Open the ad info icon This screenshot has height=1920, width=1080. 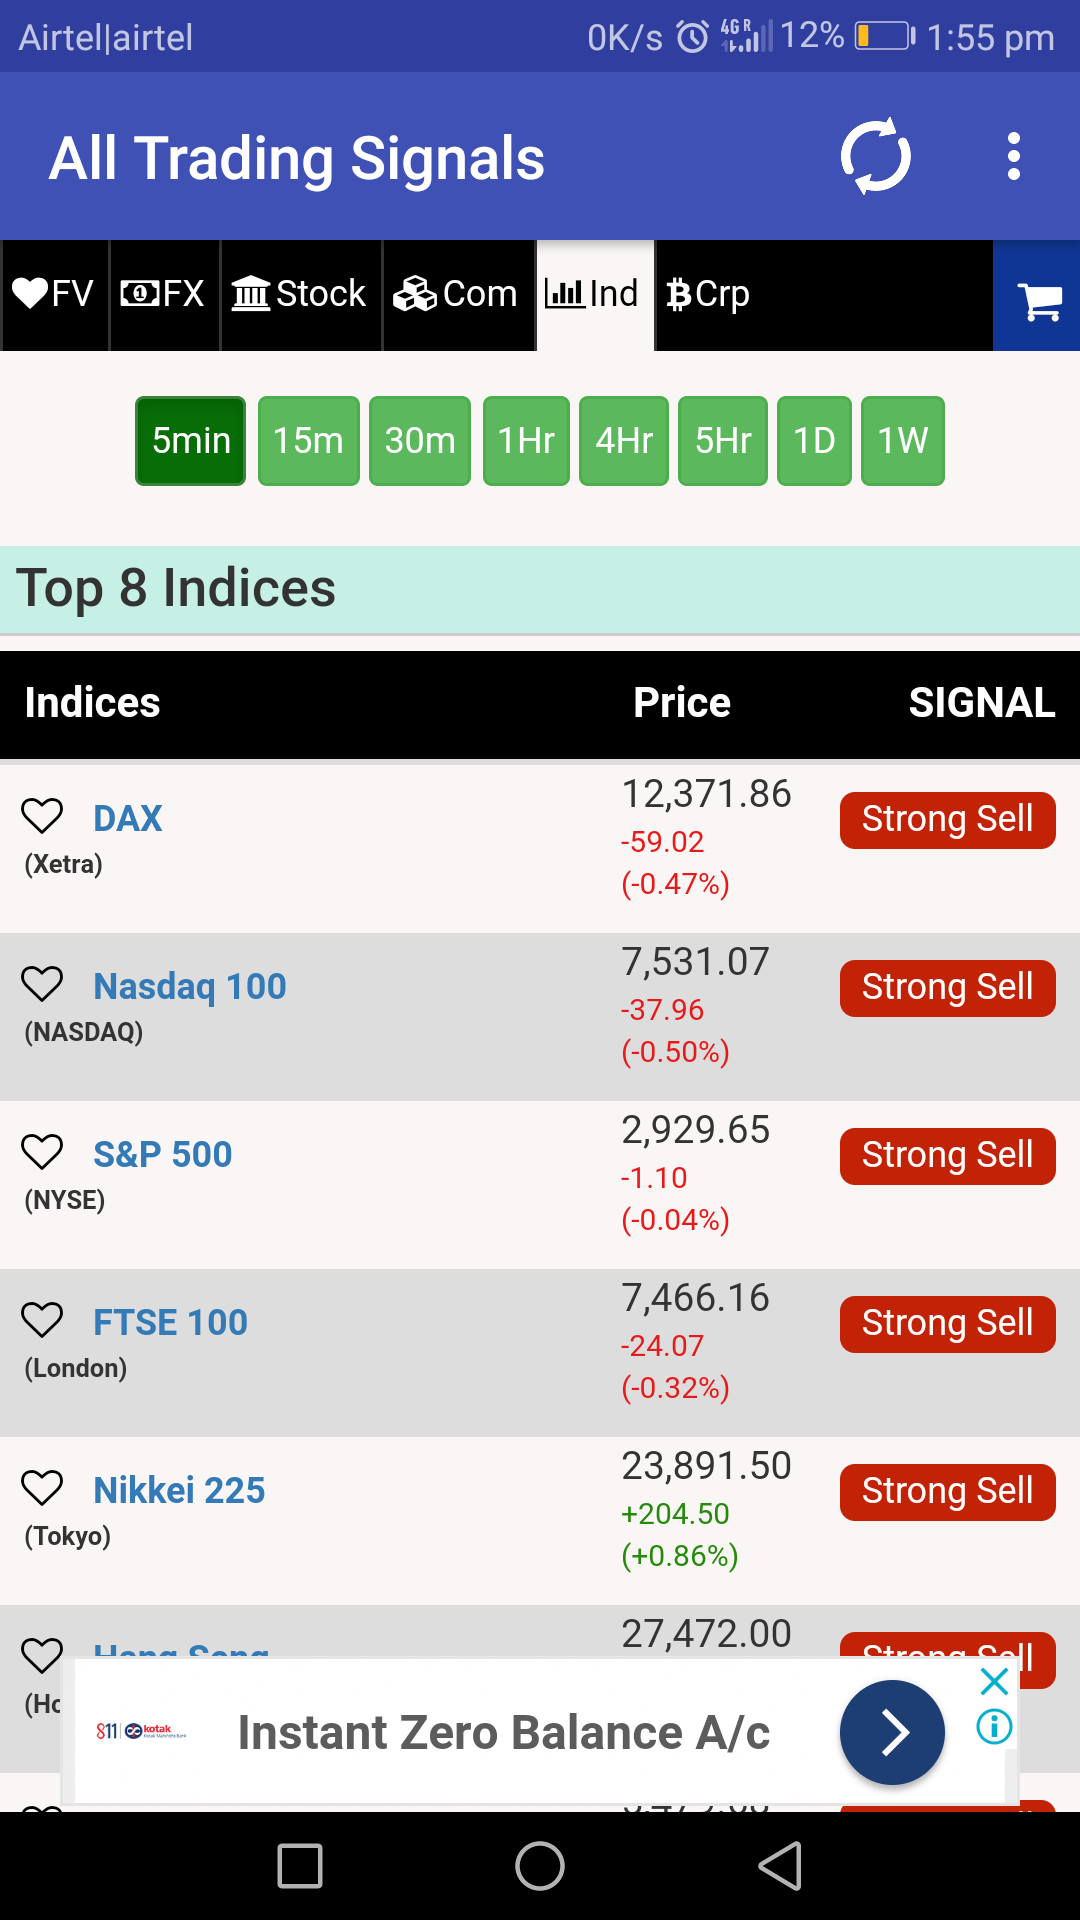(994, 1727)
